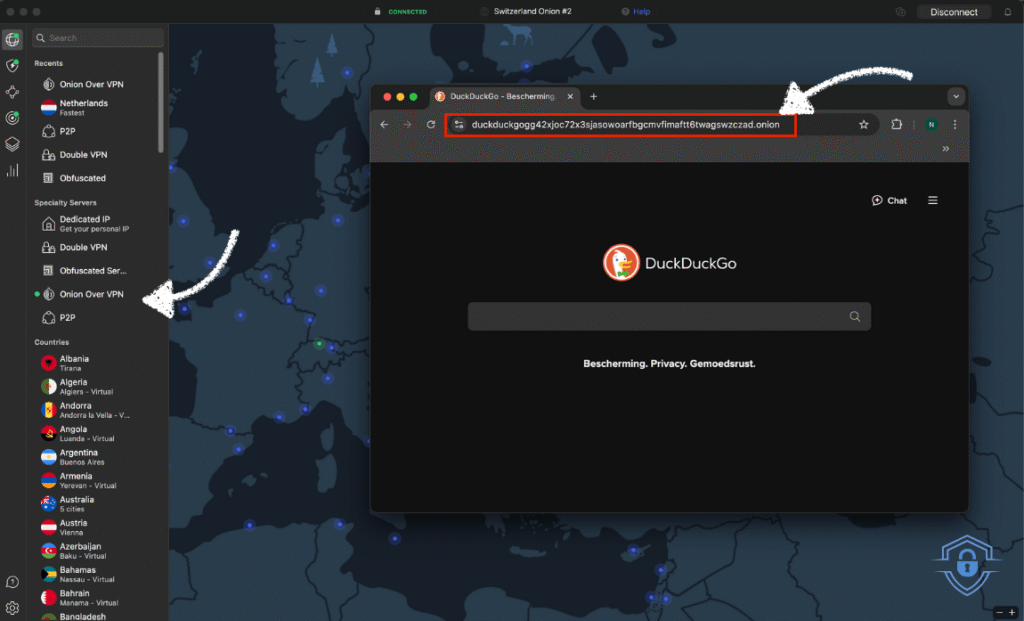
Task: Open the statistics bars icon in sidebar
Action: point(12,170)
